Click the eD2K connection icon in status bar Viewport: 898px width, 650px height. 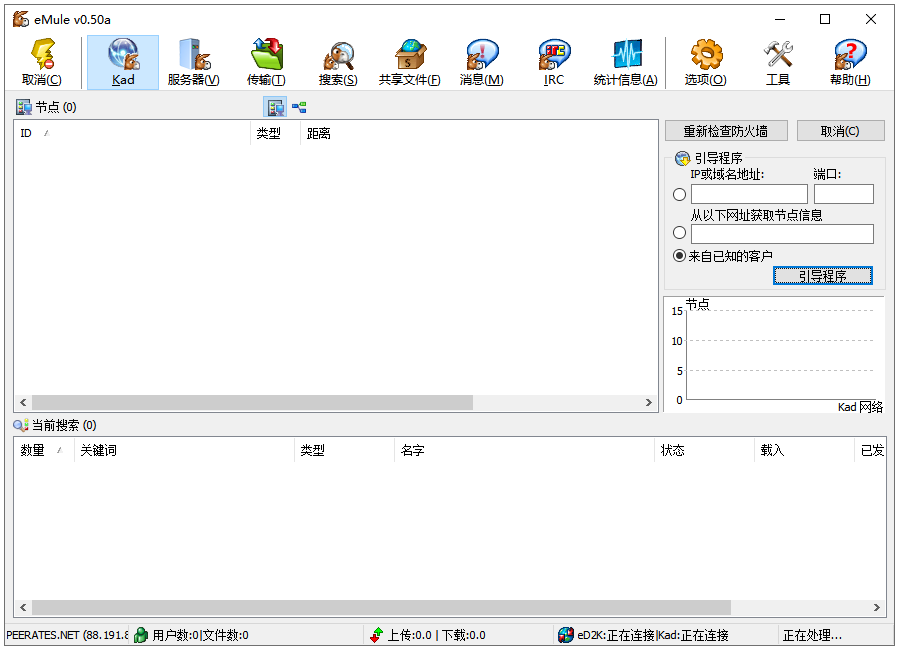(x=567, y=635)
